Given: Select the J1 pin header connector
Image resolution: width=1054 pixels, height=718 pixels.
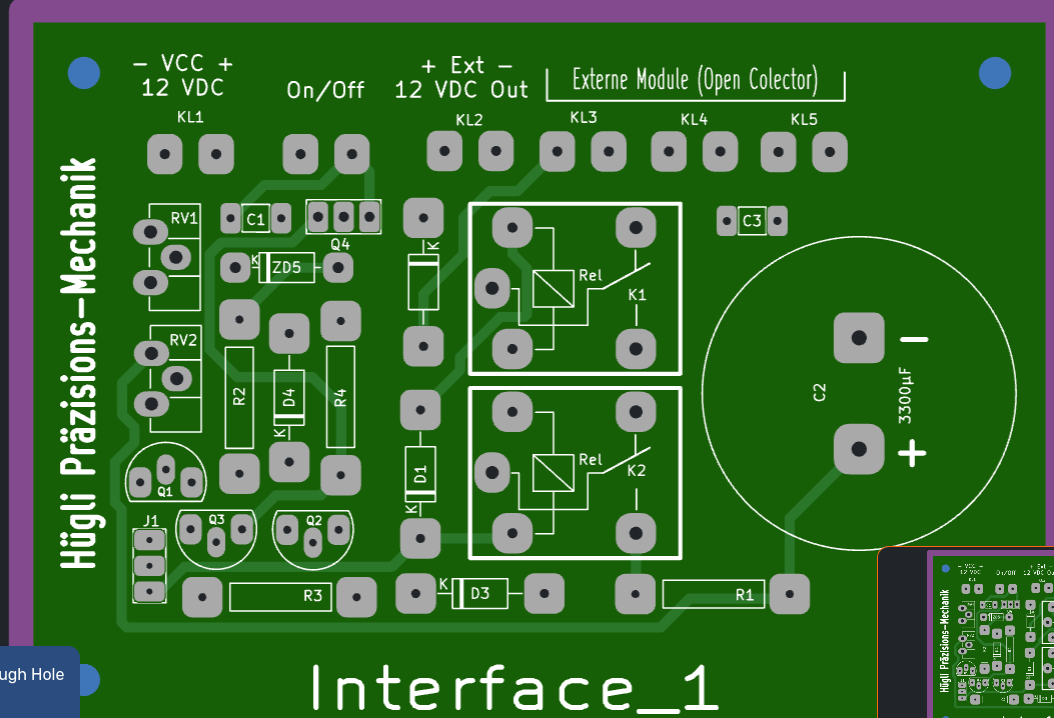Looking at the screenshot, I should pyautogui.click(x=149, y=566).
